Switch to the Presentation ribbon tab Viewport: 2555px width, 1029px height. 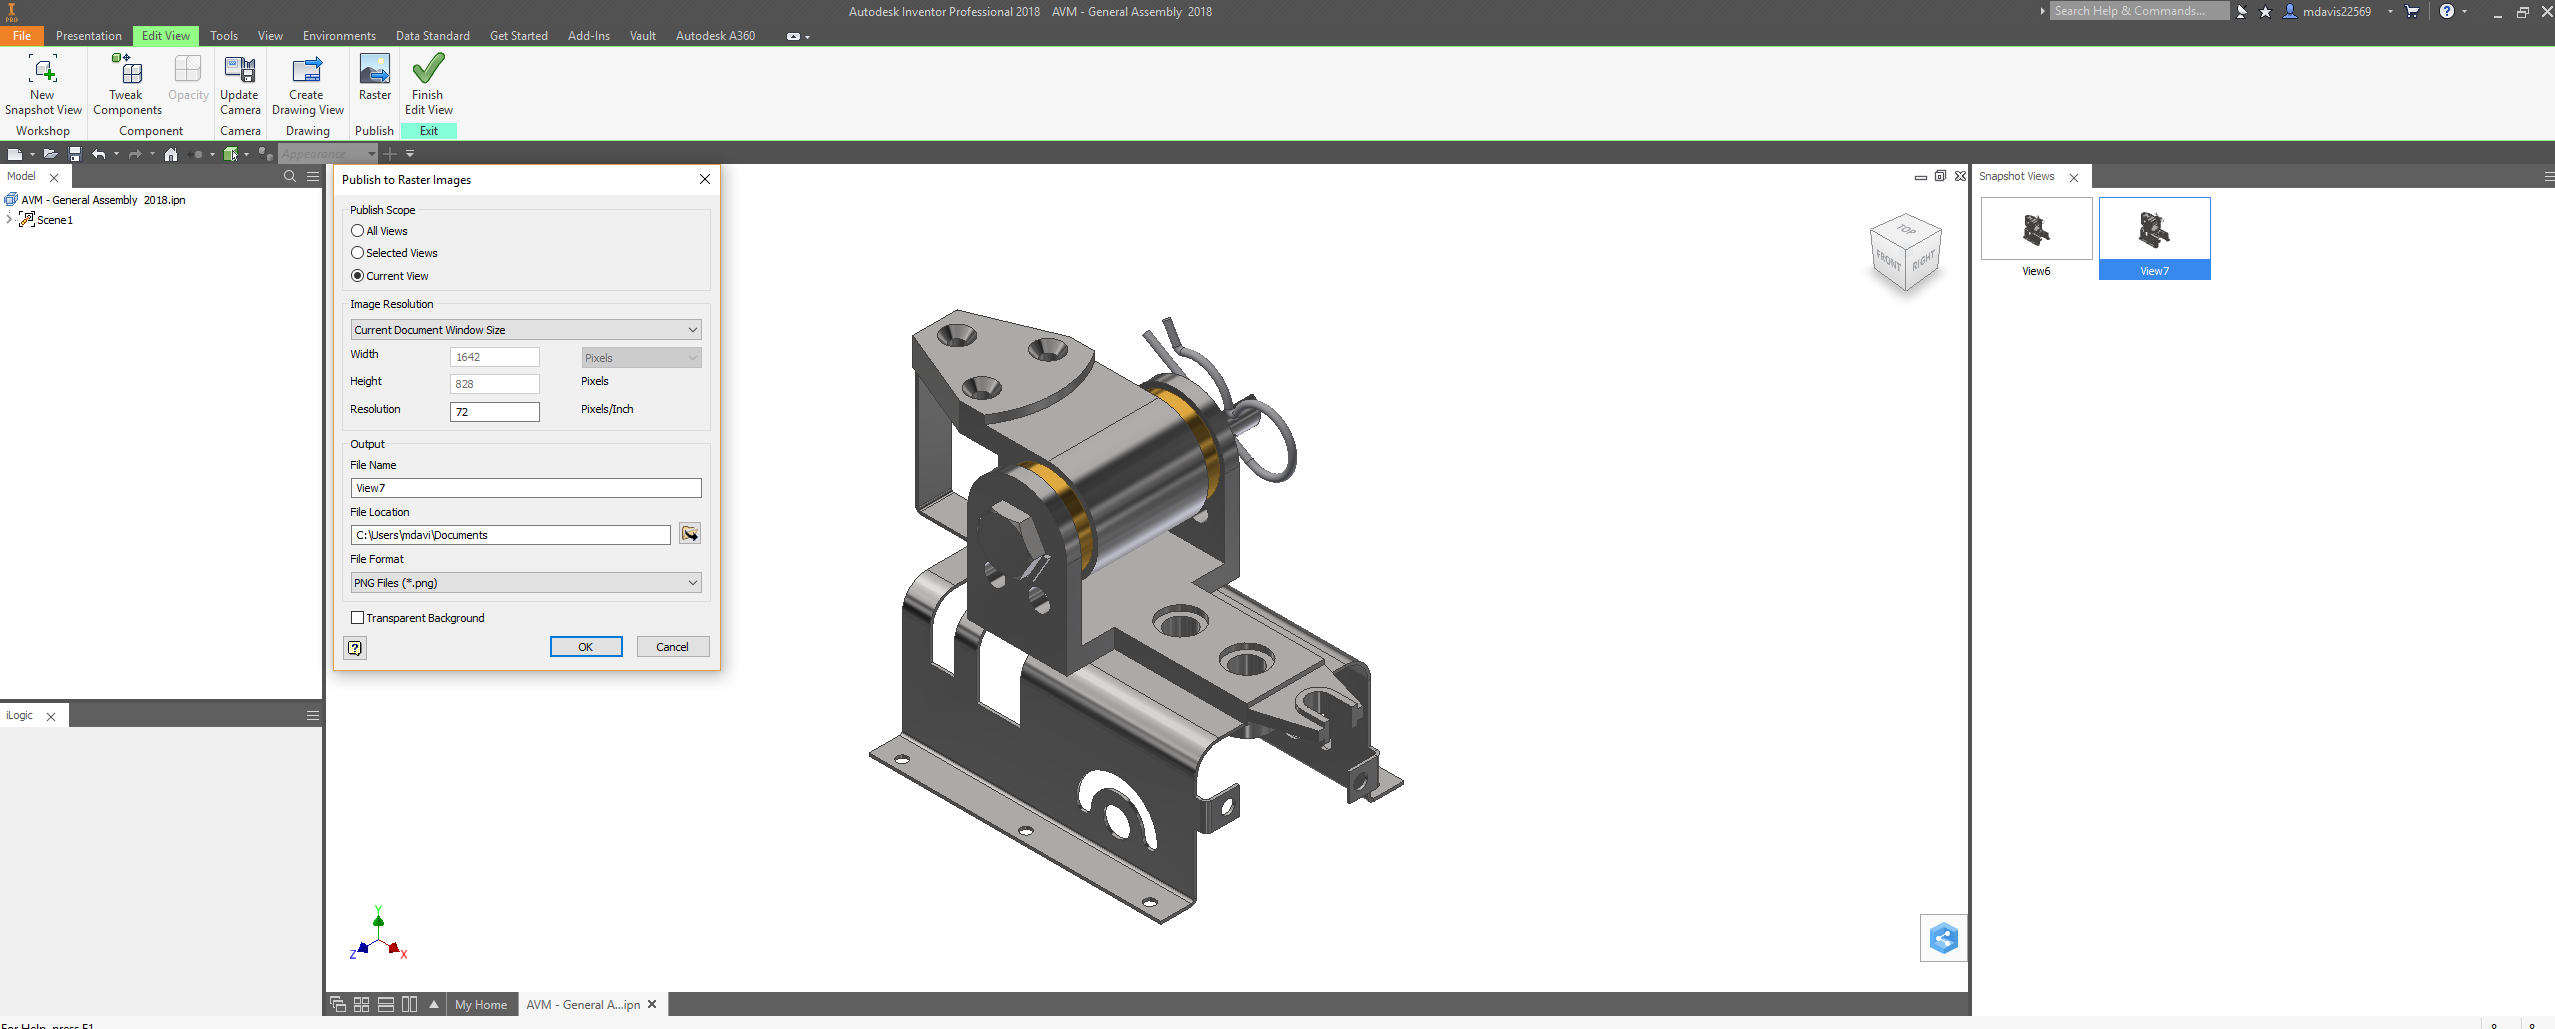[x=89, y=35]
